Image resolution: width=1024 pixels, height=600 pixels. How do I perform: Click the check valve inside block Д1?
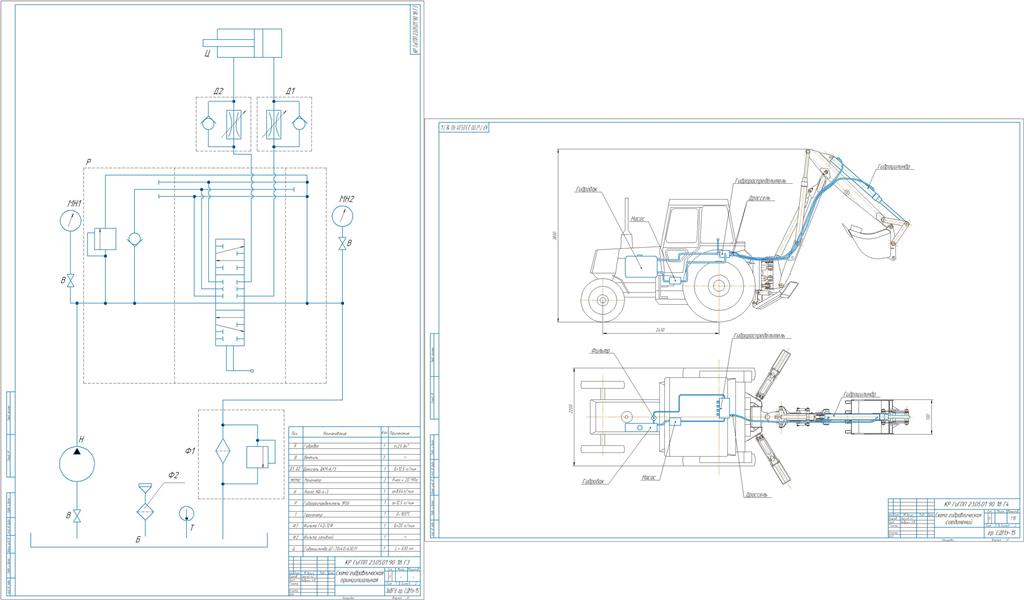click(300, 123)
